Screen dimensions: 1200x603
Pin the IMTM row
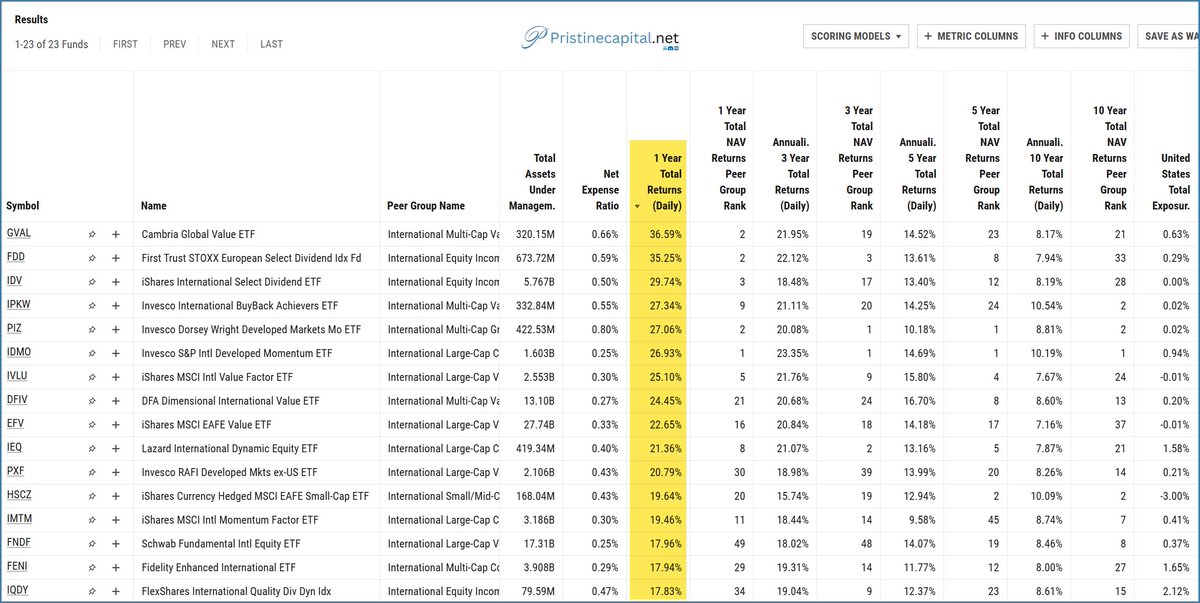(91, 520)
